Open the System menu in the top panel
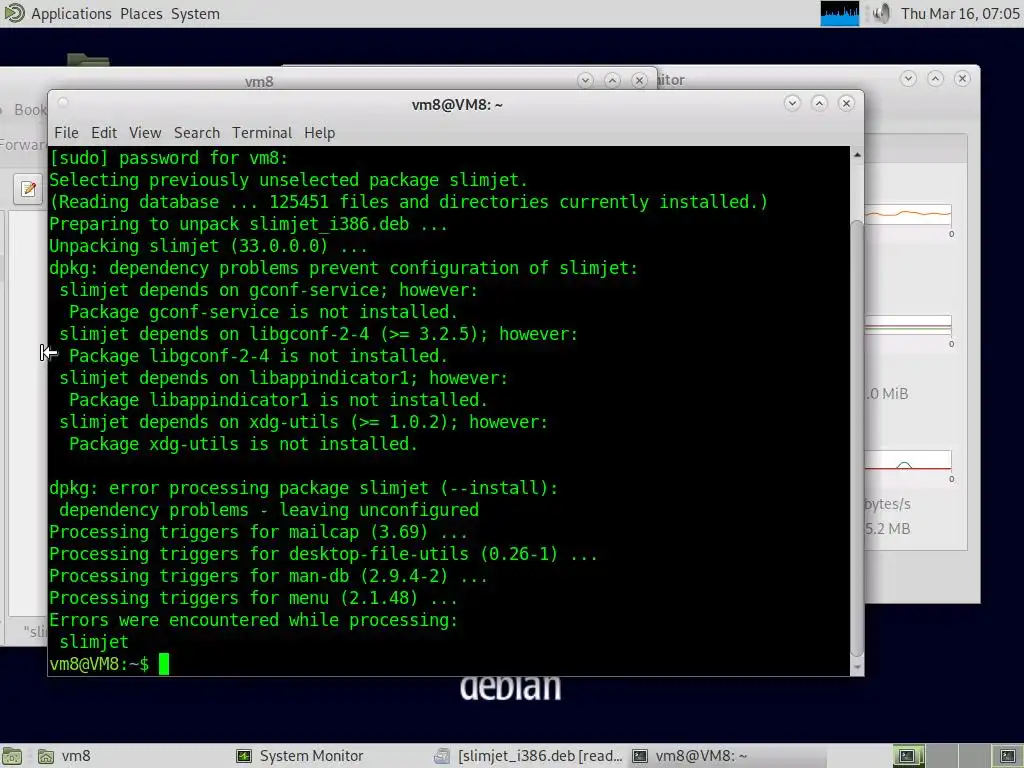This screenshot has width=1024, height=768. [x=195, y=14]
